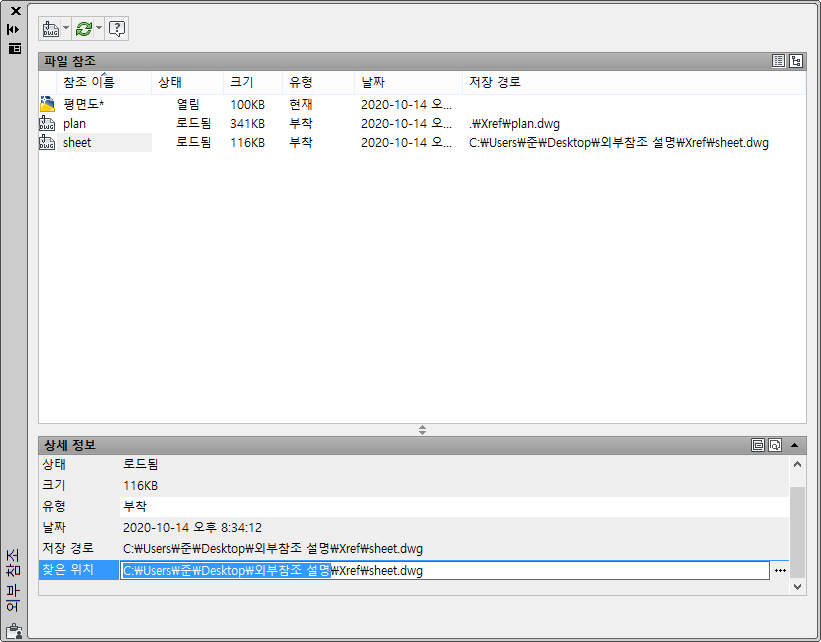Select the sheet reference row
This screenshot has height=642, width=821.
pyautogui.click(x=422, y=142)
